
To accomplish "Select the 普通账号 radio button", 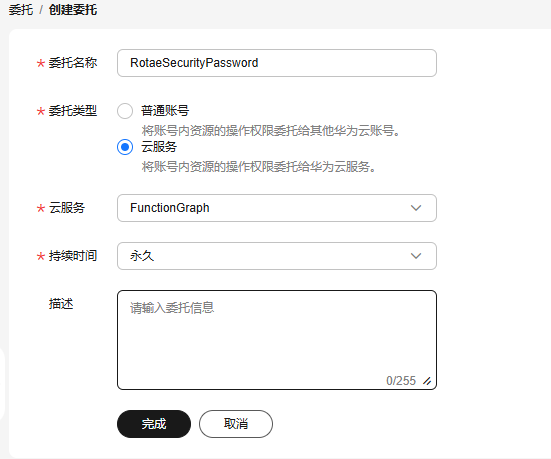I will coord(125,111).
